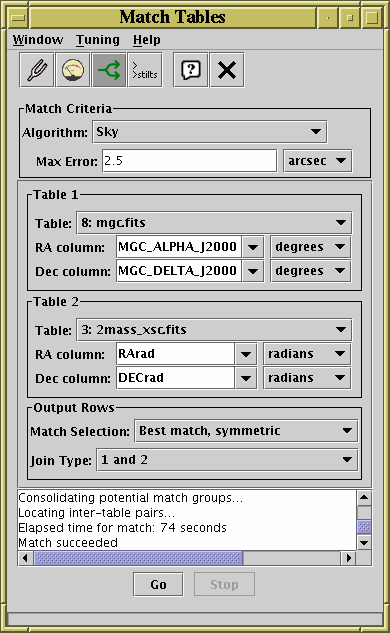390x633 pixels.
Task: Maximize the Match Tables window
Action: point(371,17)
